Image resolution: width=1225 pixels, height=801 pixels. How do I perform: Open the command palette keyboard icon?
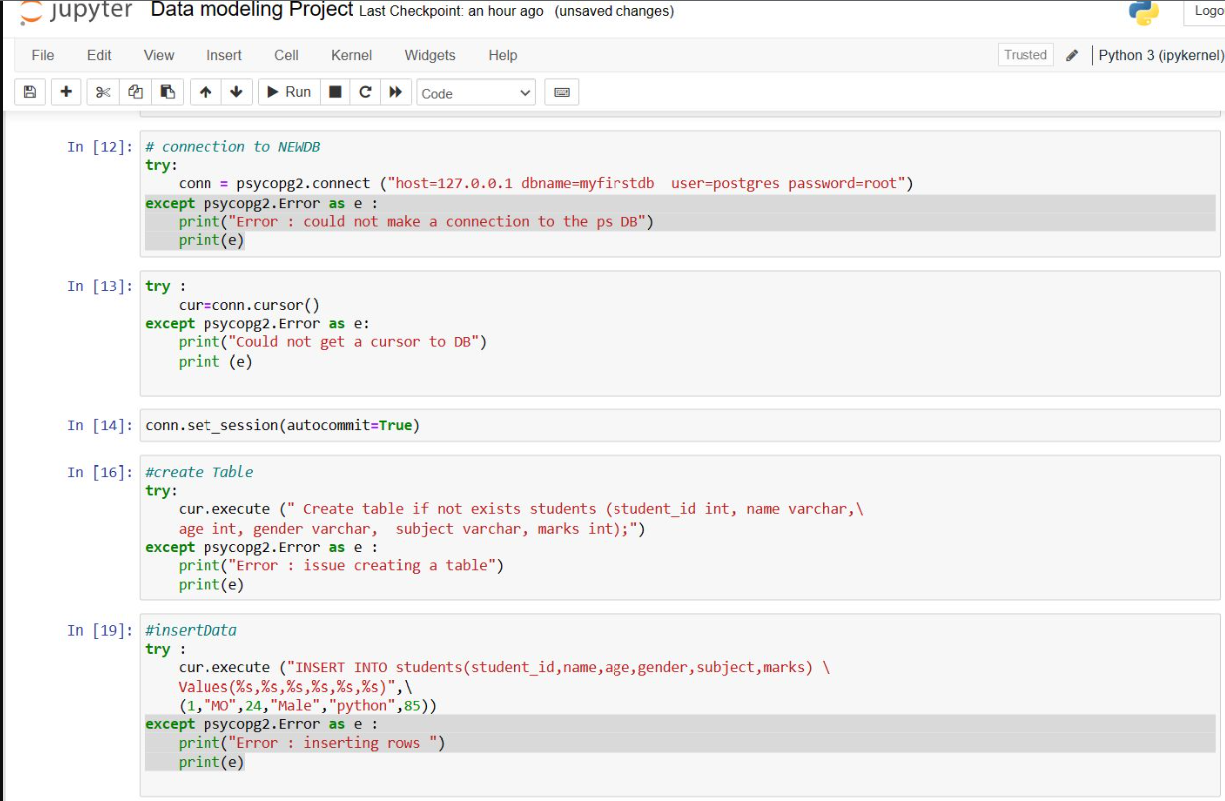pyautogui.click(x=561, y=91)
